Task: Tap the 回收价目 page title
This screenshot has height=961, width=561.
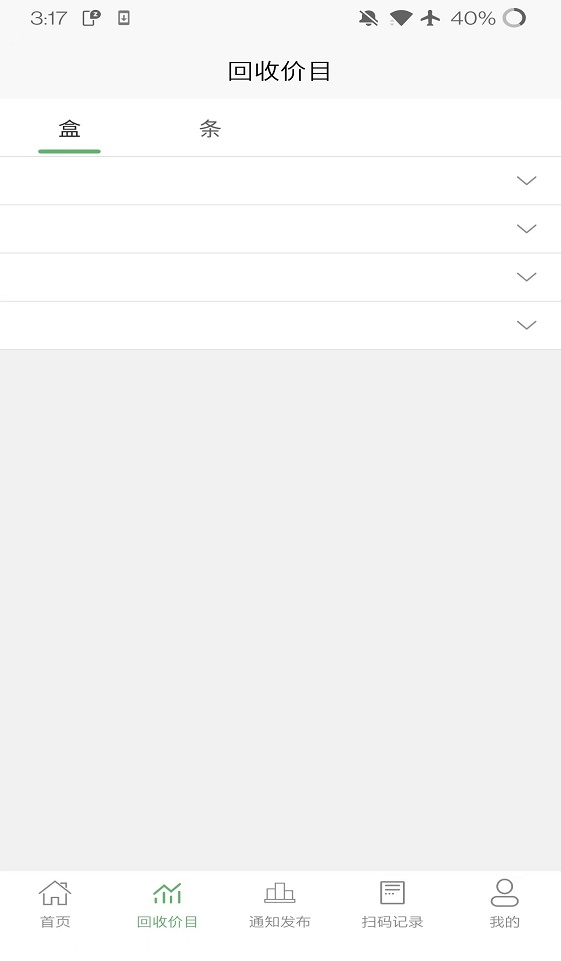Action: pyautogui.click(x=280, y=71)
